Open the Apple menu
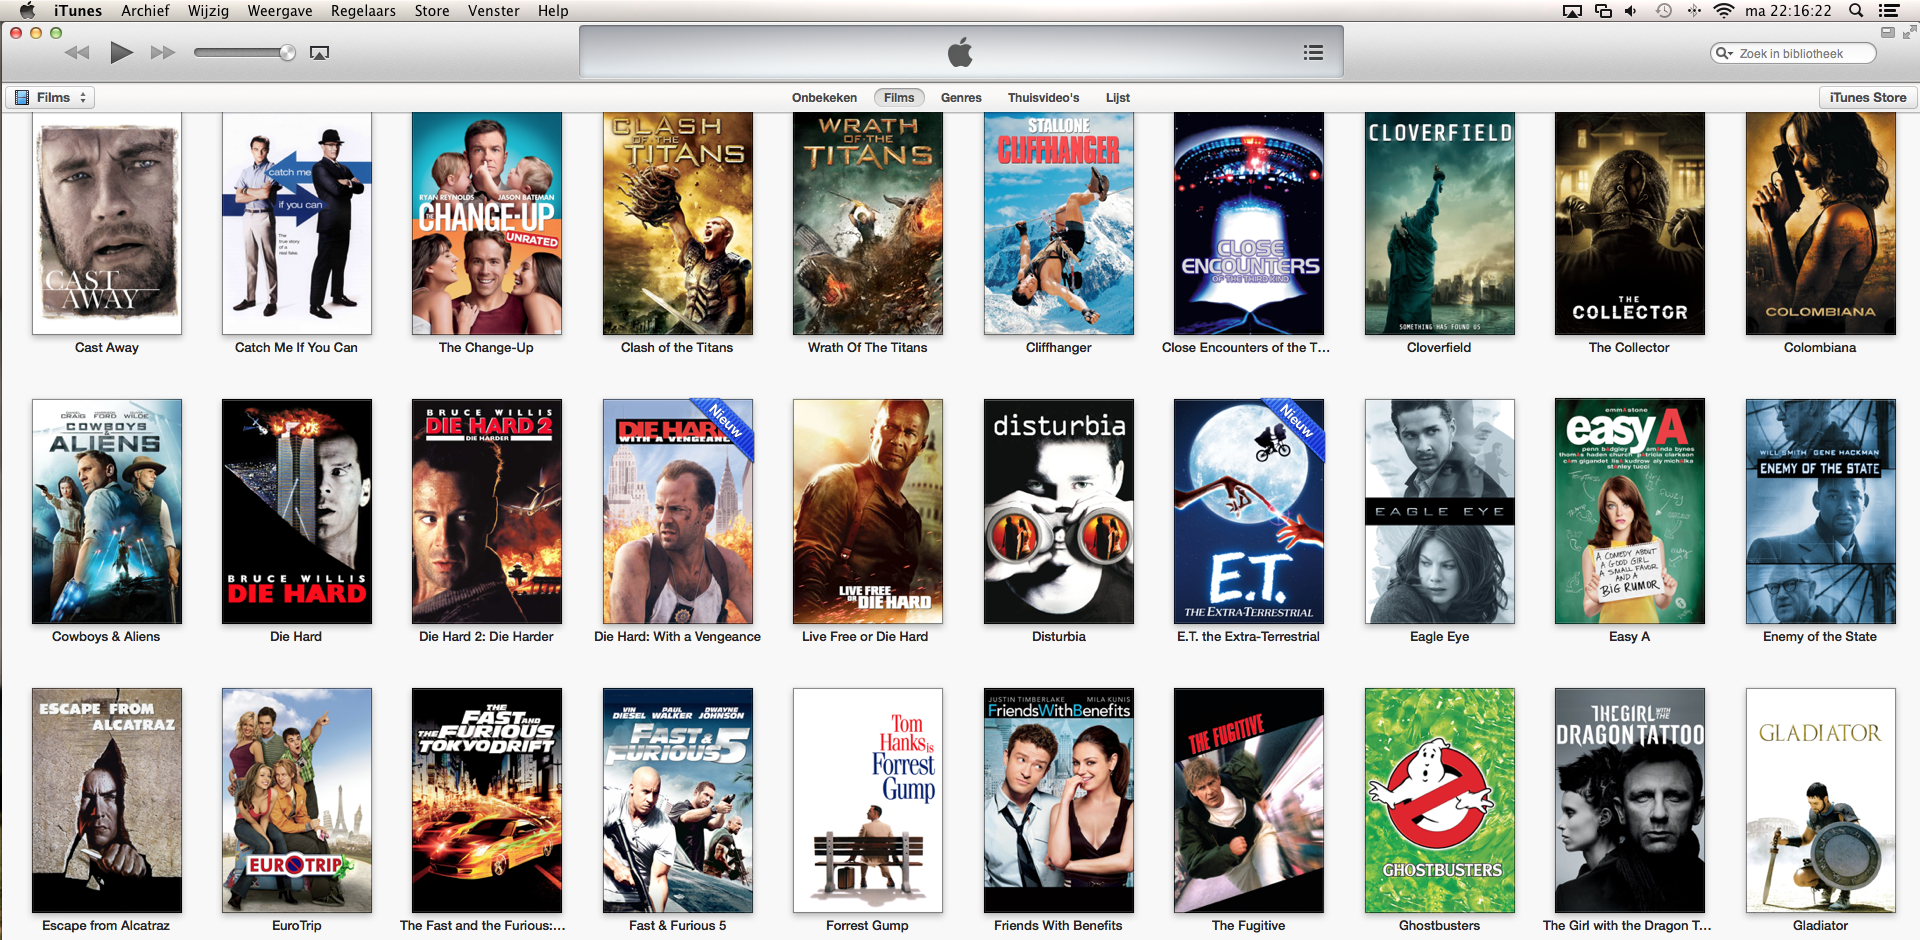1920x940 pixels. 27,11
